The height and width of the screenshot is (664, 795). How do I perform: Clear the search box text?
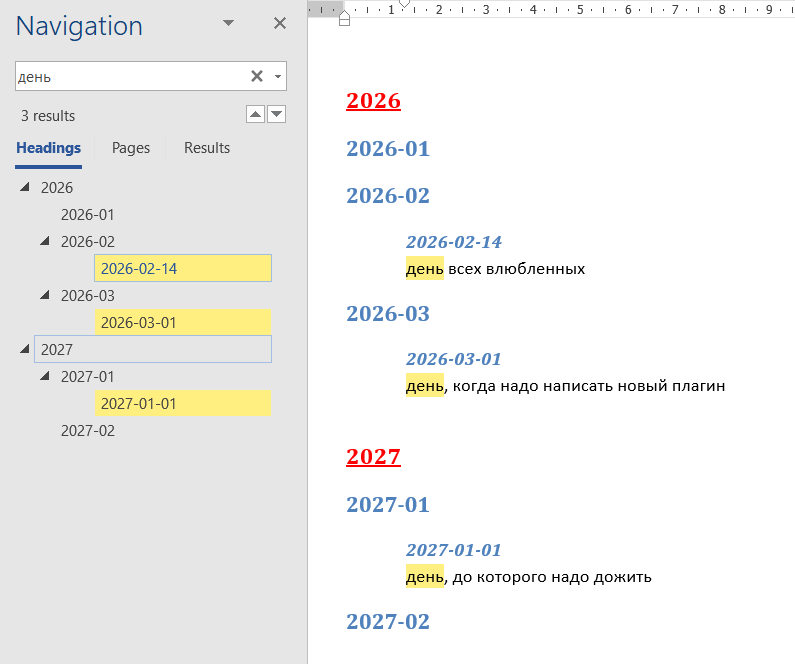(256, 76)
